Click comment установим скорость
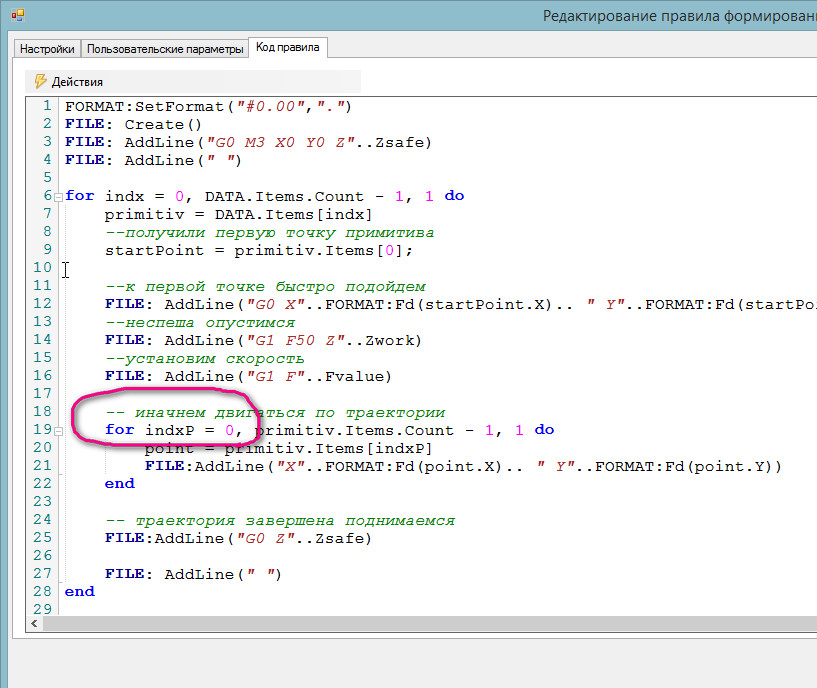This screenshot has height=688, width=817. [204, 359]
